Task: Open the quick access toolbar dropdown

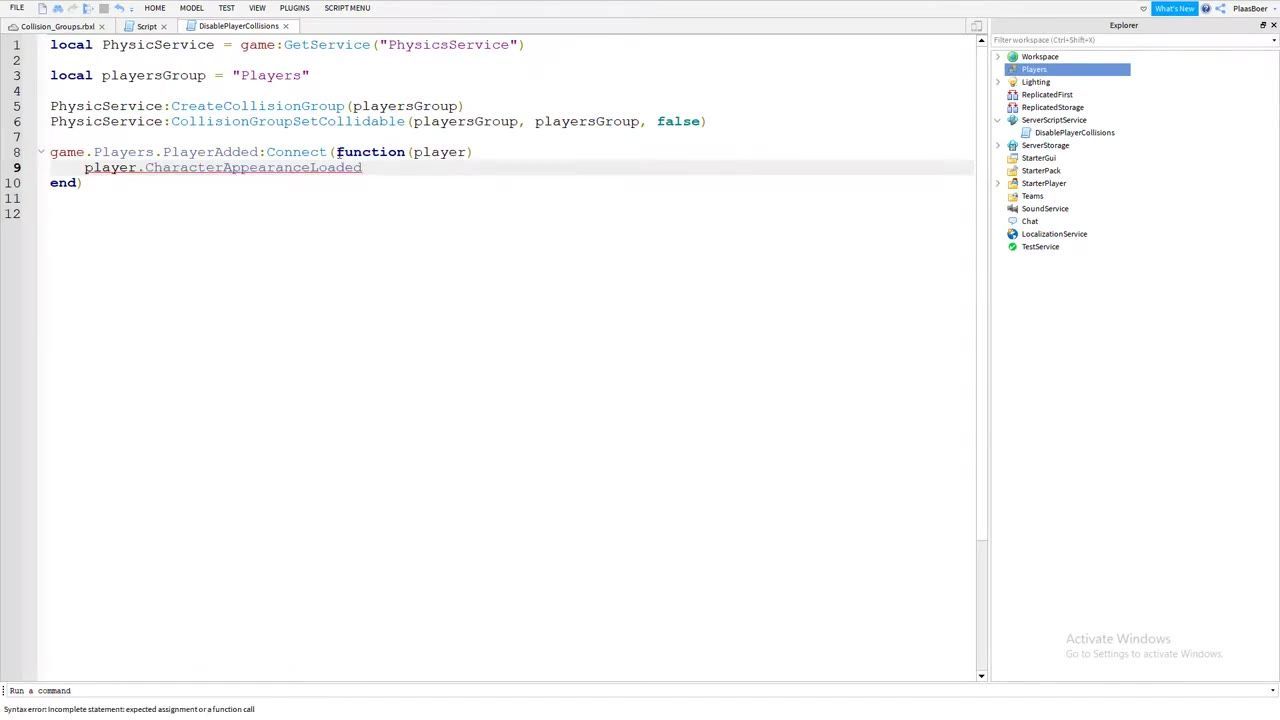Action: coord(131,9)
